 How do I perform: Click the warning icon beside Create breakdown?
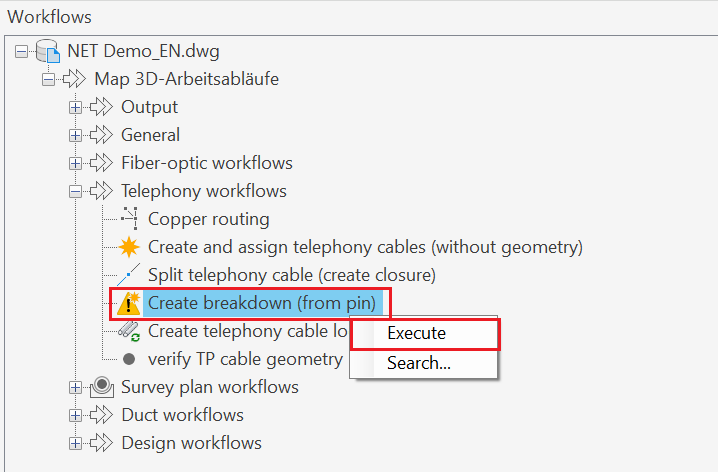(x=128, y=303)
